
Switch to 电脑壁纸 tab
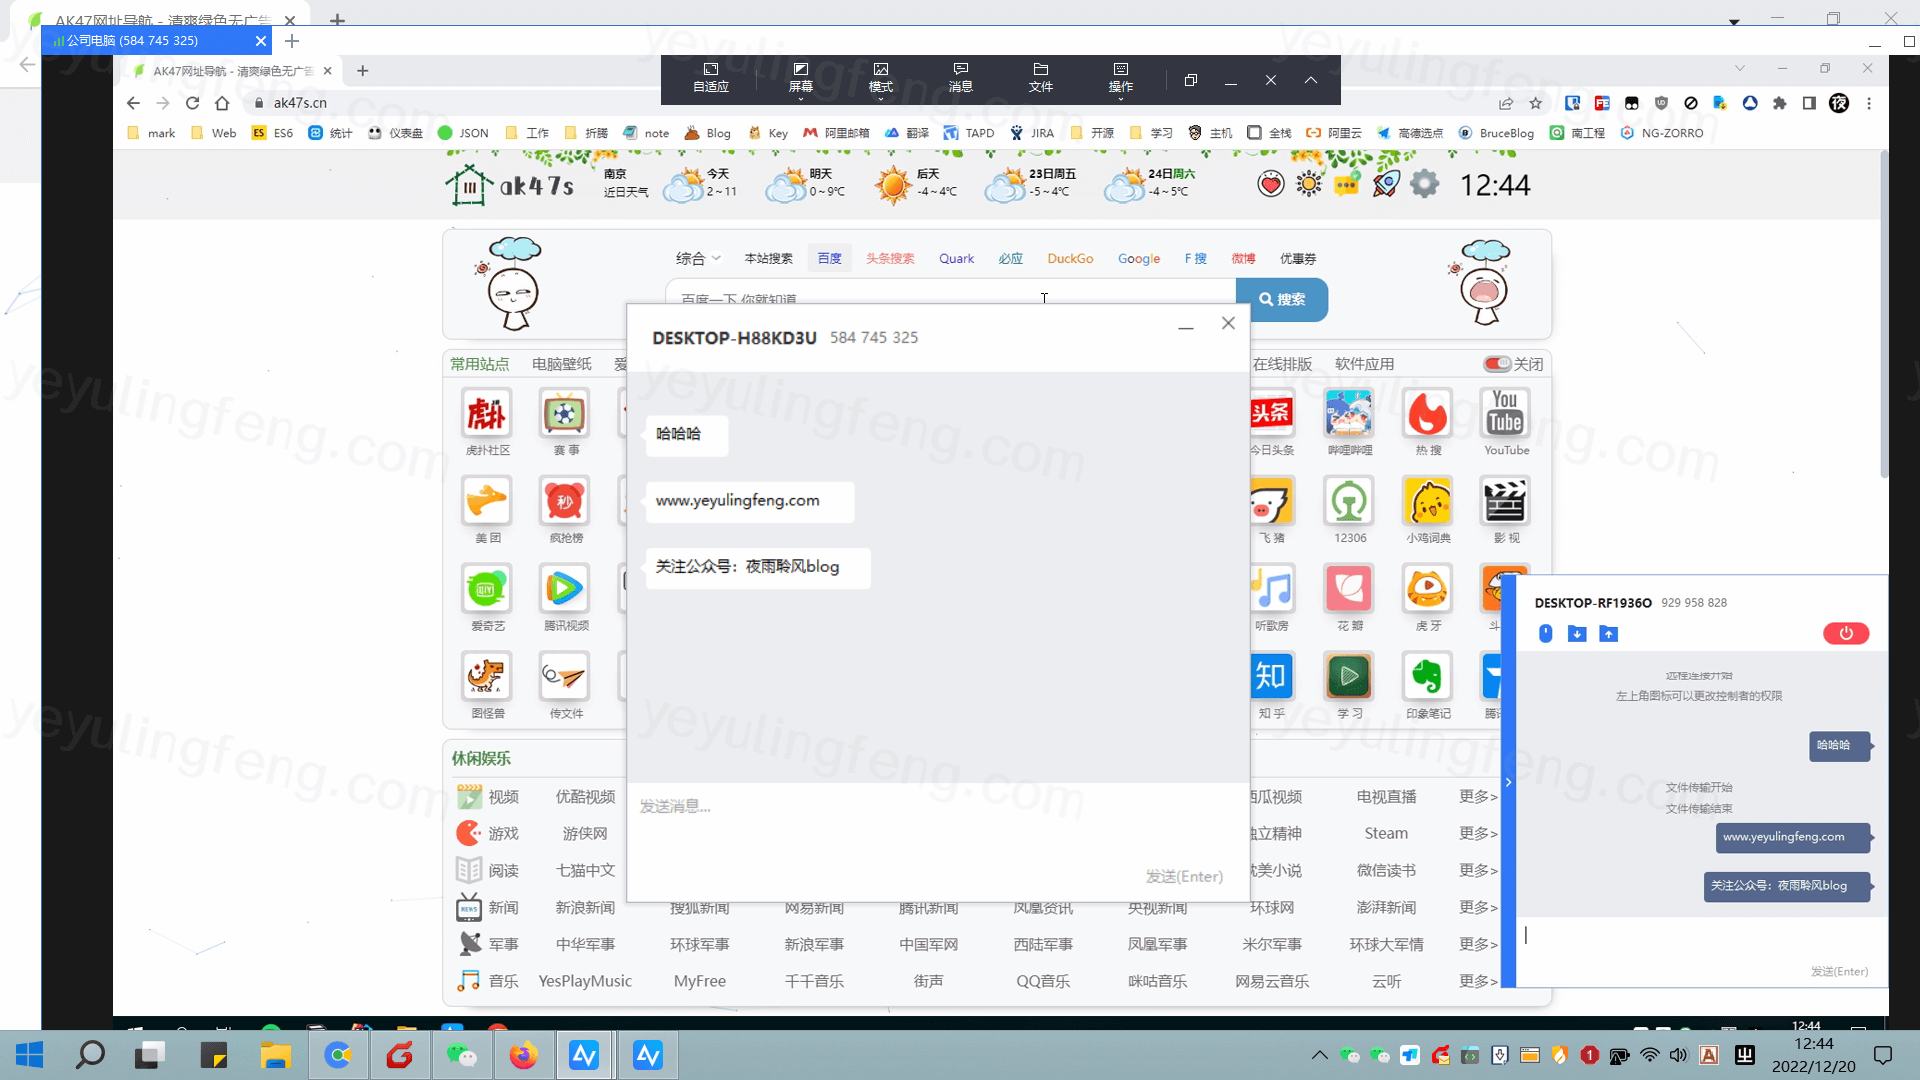click(561, 364)
